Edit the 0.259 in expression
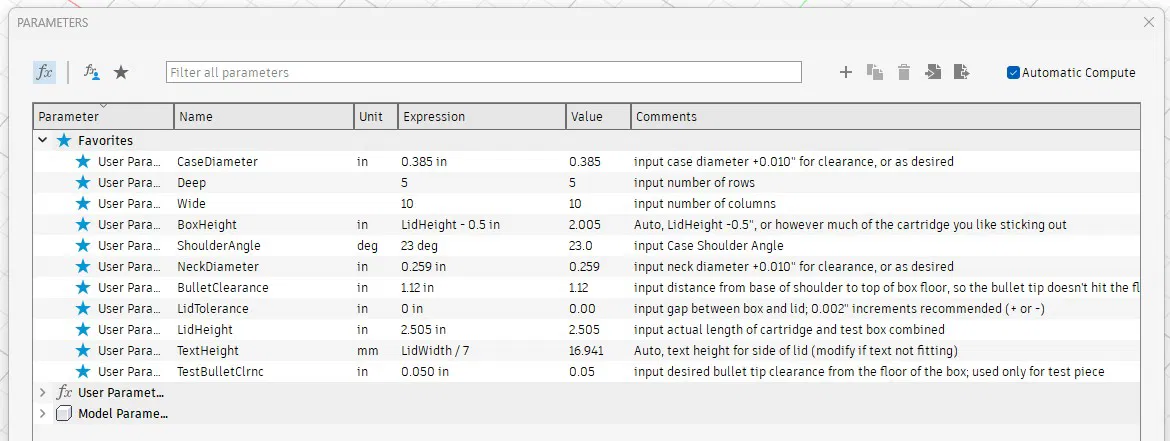1170x441 pixels. click(x=424, y=266)
